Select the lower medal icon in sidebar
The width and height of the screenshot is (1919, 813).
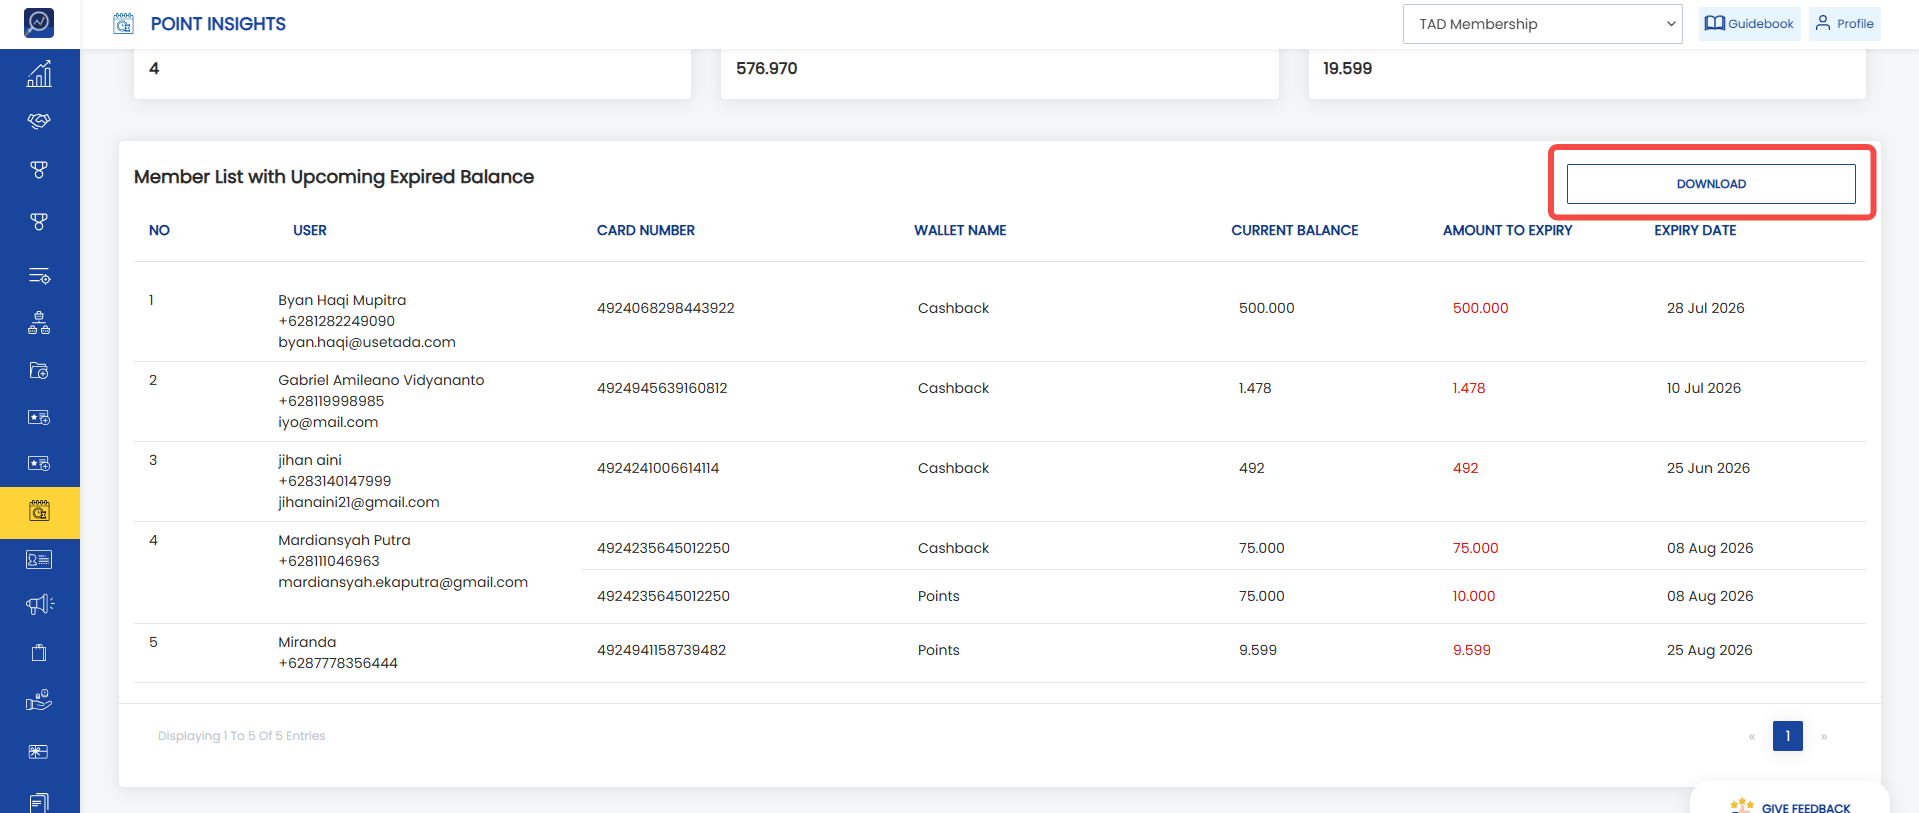pos(39,221)
